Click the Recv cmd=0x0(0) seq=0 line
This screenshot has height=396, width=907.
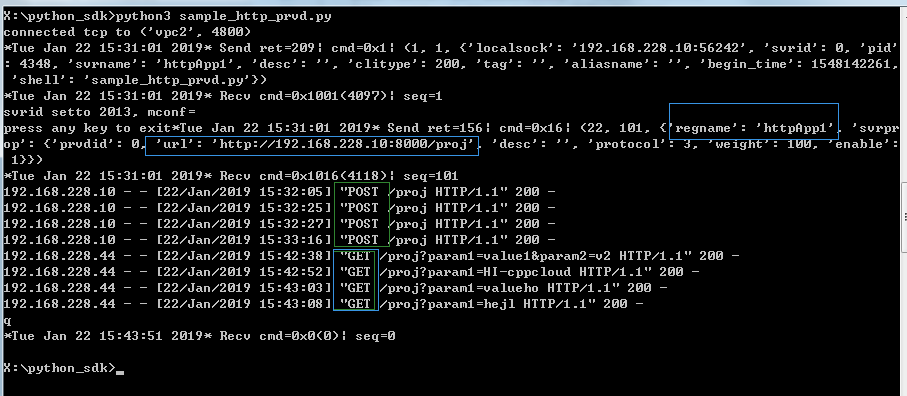click(200, 336)
